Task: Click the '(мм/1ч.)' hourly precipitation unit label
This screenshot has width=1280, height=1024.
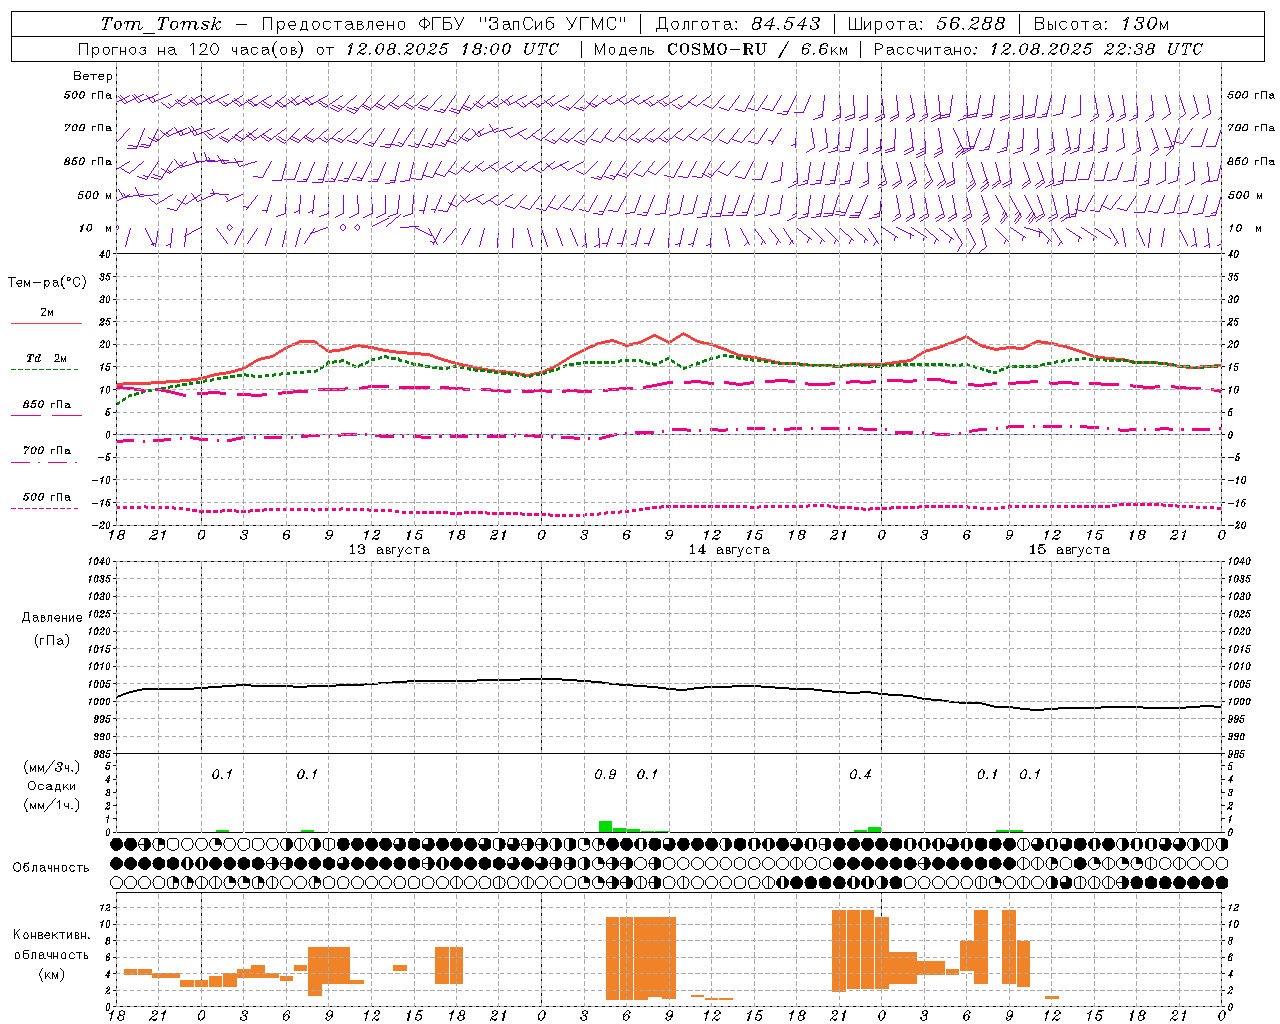Action: [x=52, y=805]
